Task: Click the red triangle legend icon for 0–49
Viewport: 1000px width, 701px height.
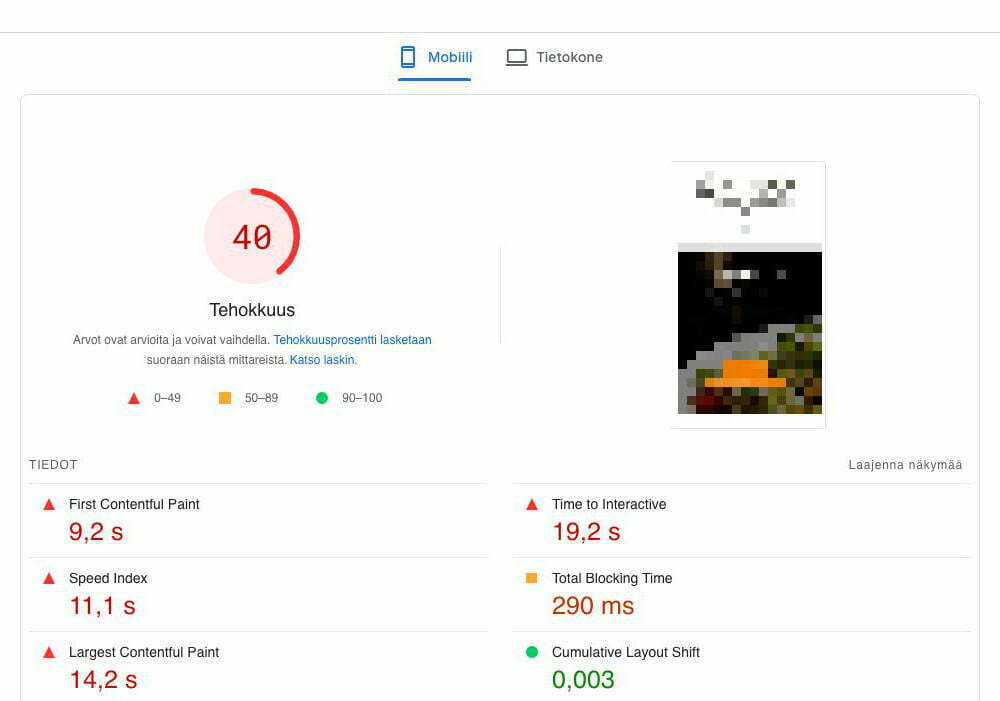Action: pyautogui.click(x=134, y=398)
